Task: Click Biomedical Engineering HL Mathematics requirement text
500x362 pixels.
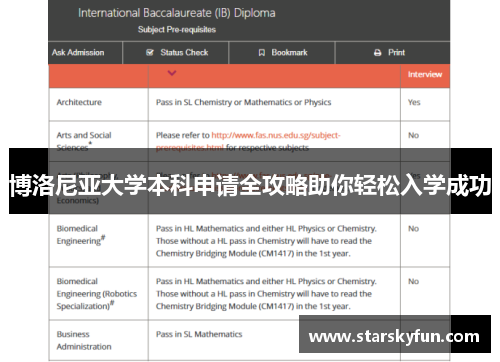Action: pos(266,241)
